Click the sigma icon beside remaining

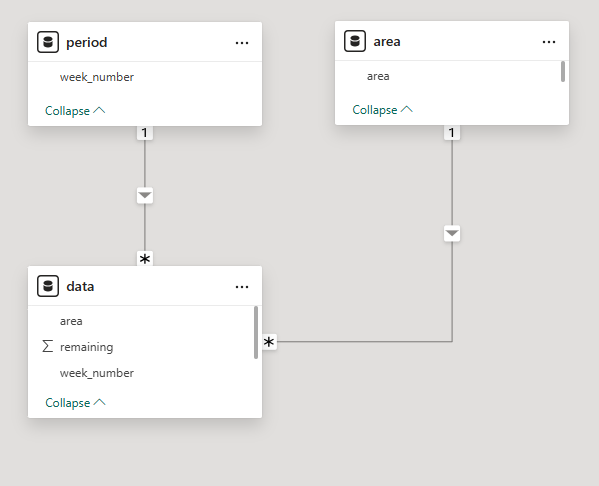[x=47, y=347]
